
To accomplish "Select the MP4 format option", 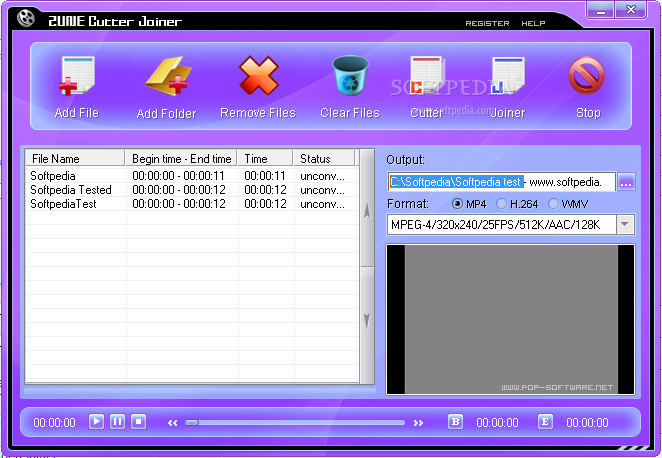I will [x=457, y=204].
